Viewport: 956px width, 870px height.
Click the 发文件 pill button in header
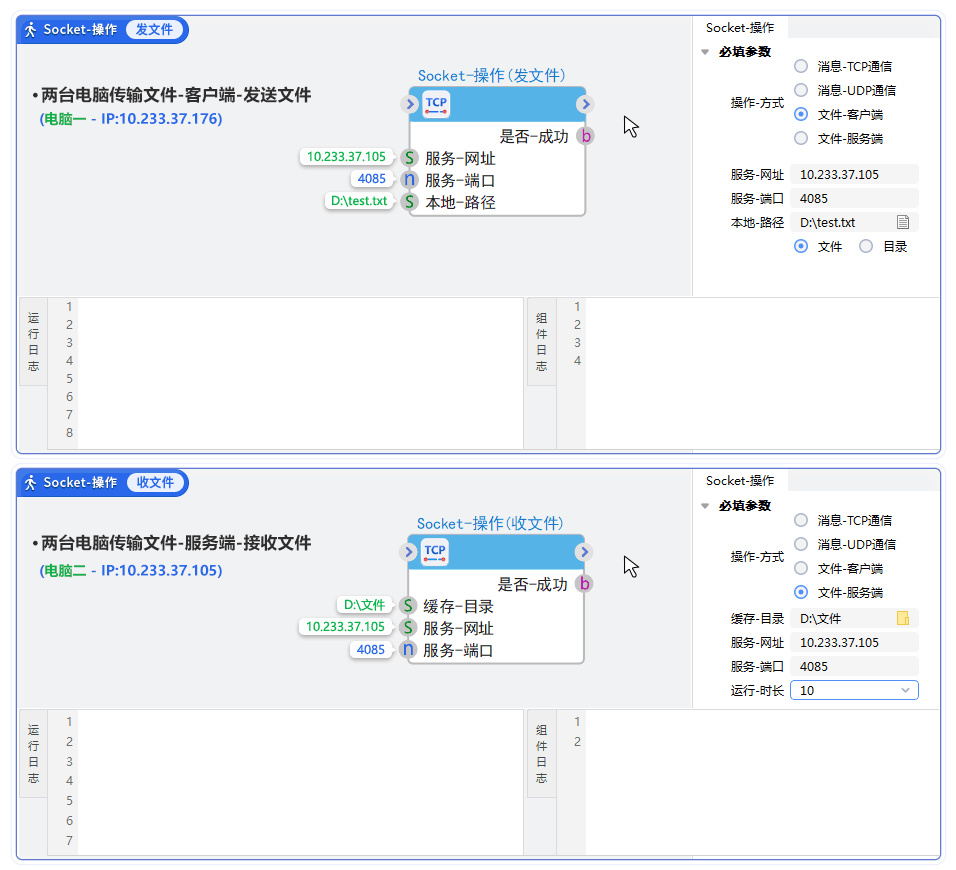tap(154, 30)
